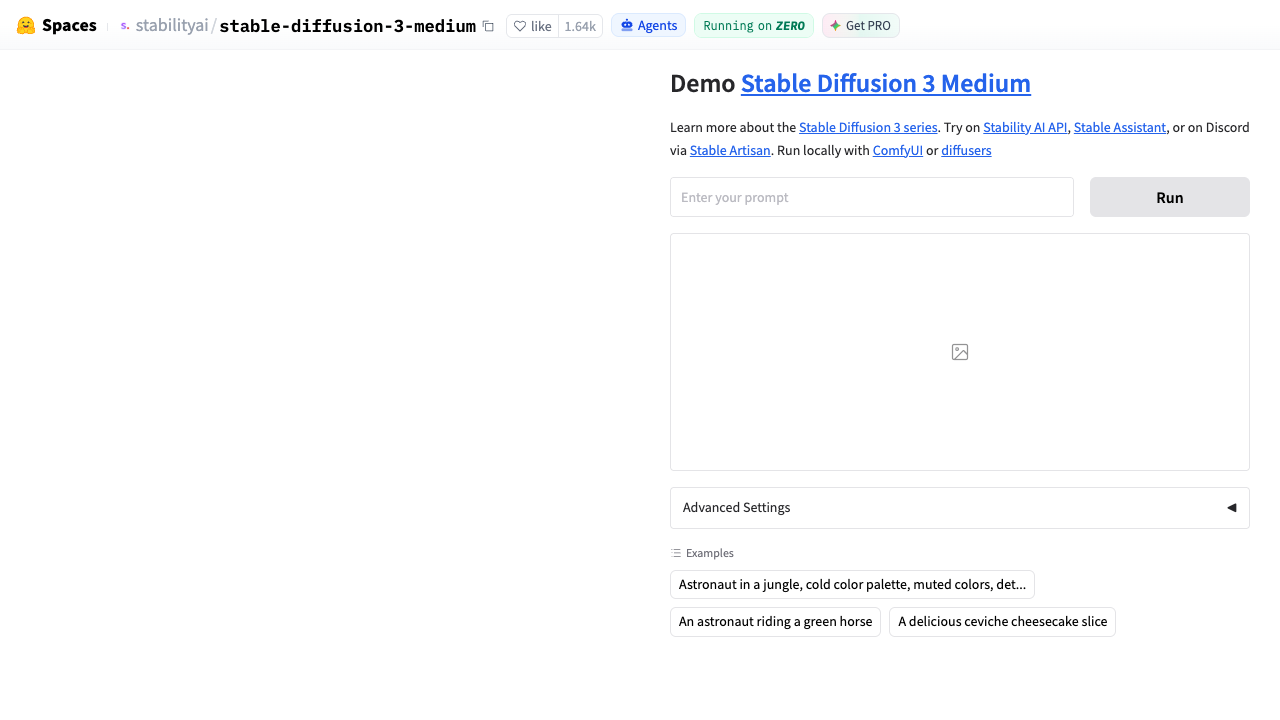Pick A delicious ceviche cheesecake slice example

(1002, 622)
